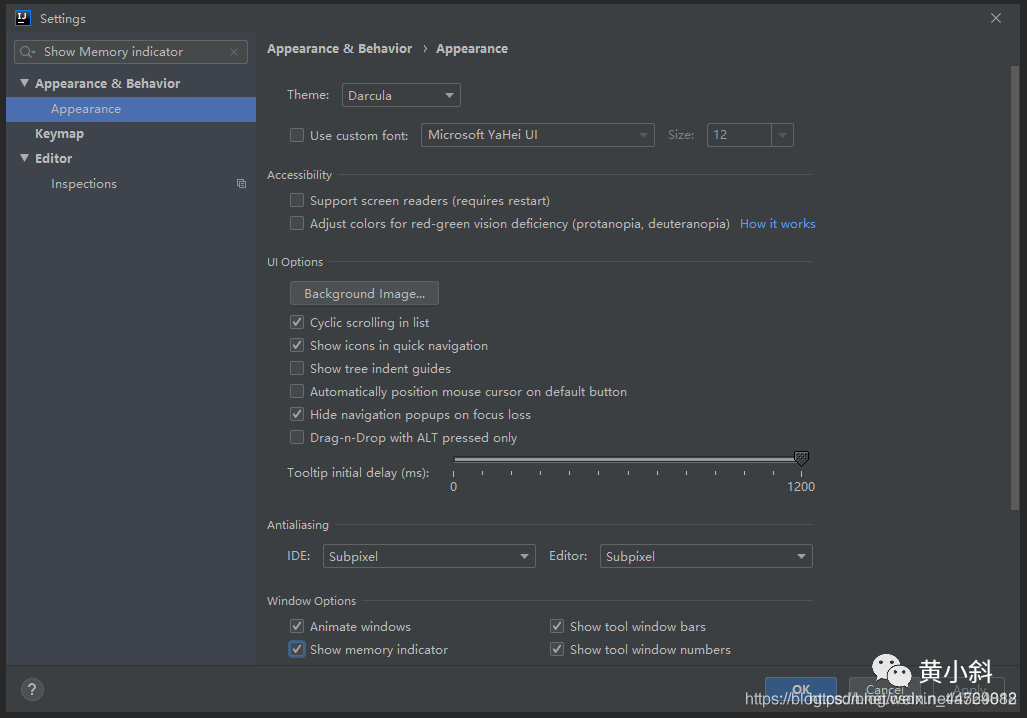The width and height of the screenshot is (1027, 718).
Task: Enable Adjust colors for red-green vision deficiency
Action: point(297,223)
